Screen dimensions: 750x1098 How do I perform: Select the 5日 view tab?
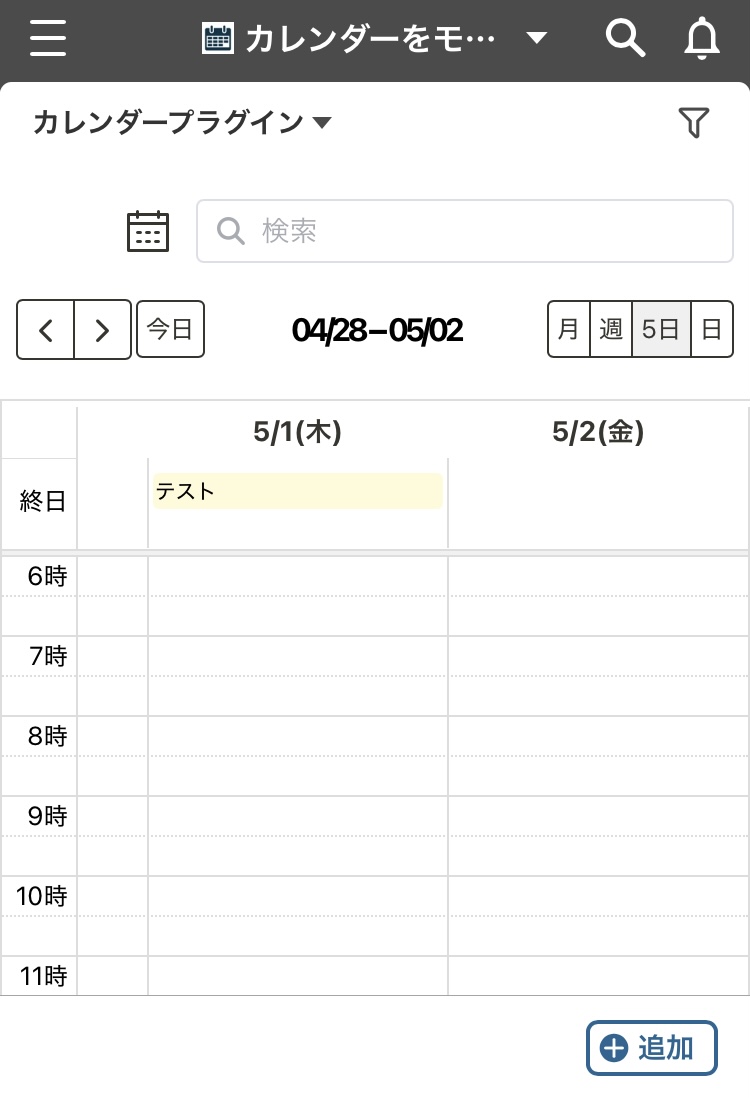[661, 329]
